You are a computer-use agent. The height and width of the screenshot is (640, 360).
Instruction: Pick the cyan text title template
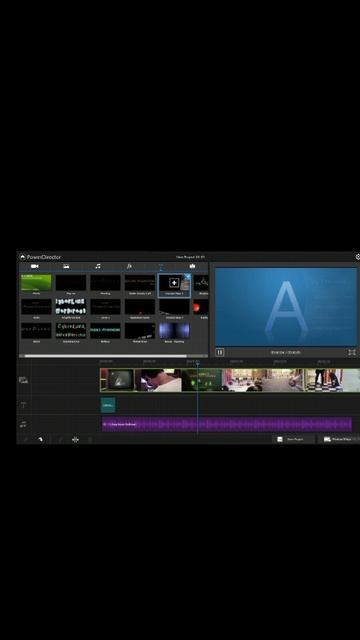click(105, 331)
